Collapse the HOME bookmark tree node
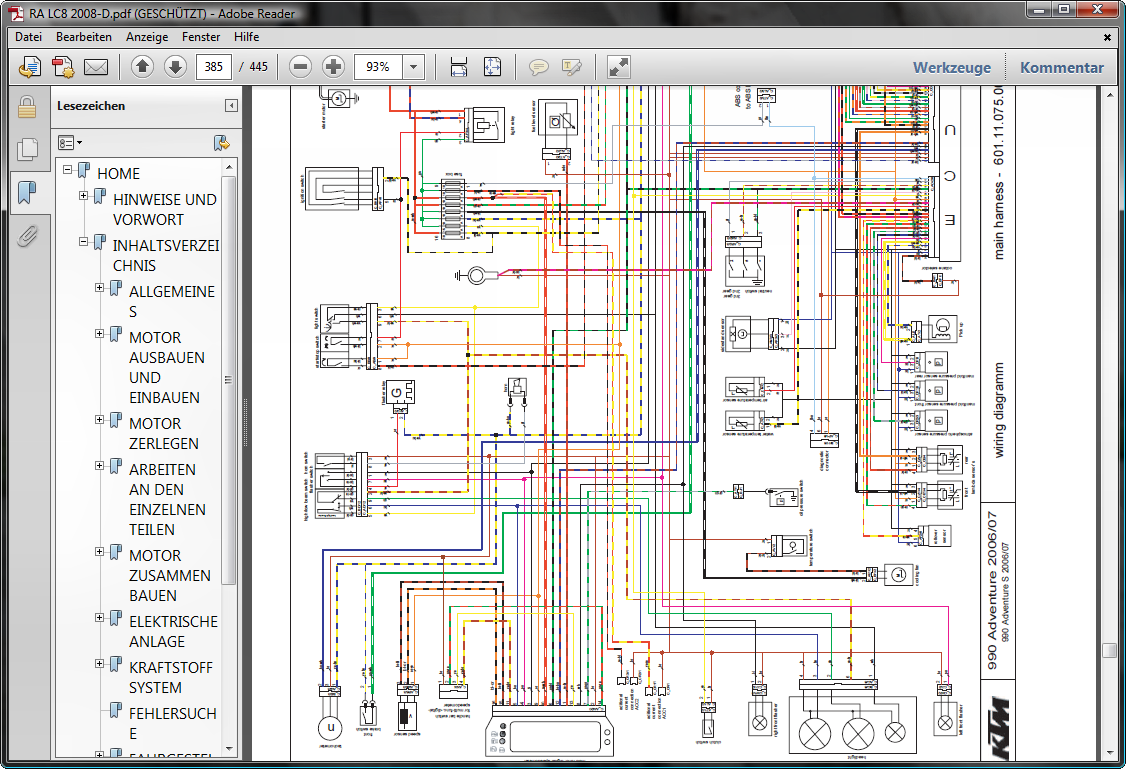 68,170
